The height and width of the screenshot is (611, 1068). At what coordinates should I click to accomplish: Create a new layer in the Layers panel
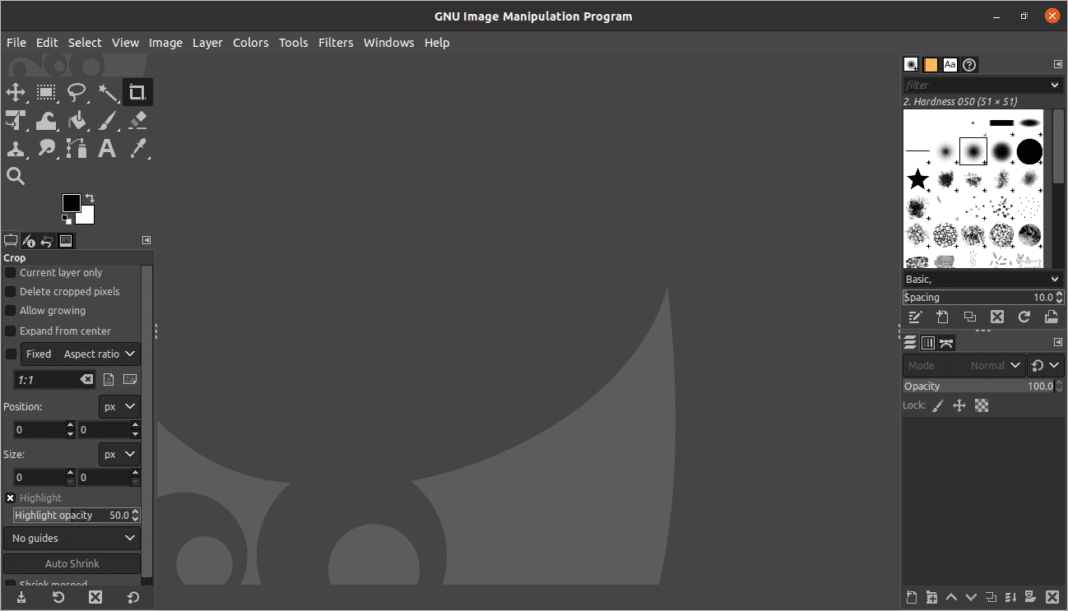[911, 597]
